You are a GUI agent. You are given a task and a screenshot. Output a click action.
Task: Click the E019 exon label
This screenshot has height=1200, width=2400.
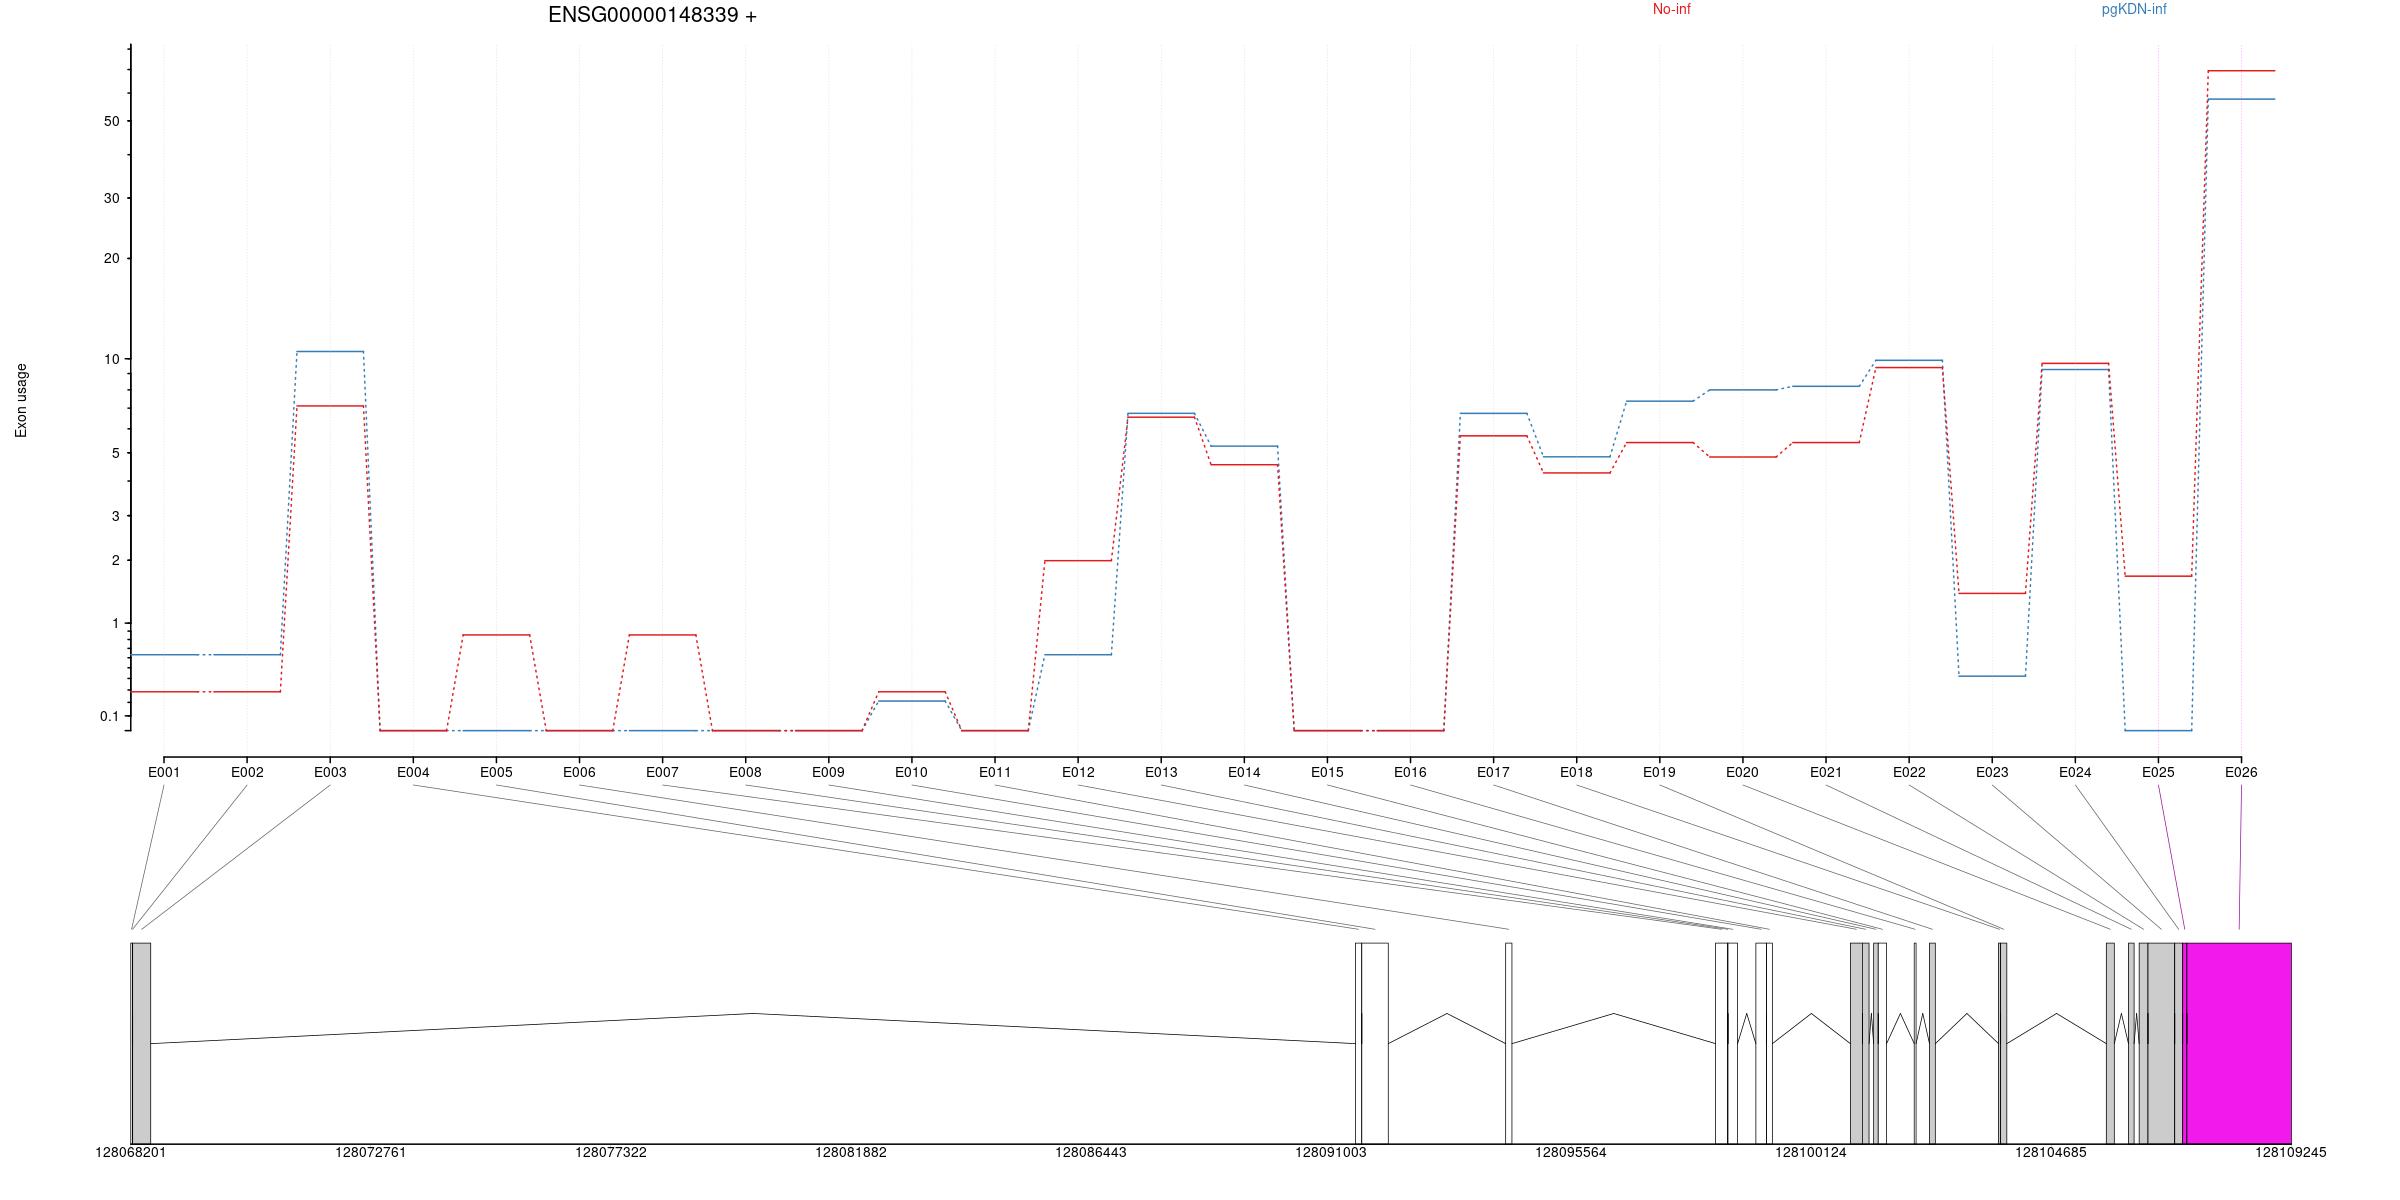click(1659, 772)
